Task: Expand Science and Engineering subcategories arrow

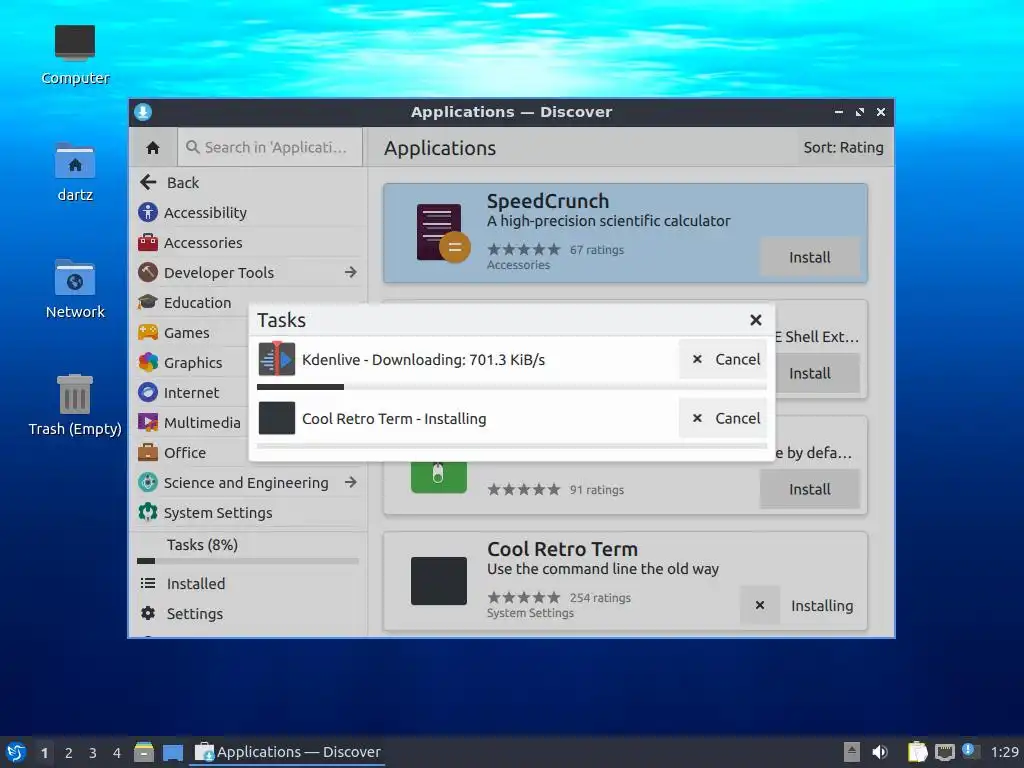Action: [x=351, y=482]
